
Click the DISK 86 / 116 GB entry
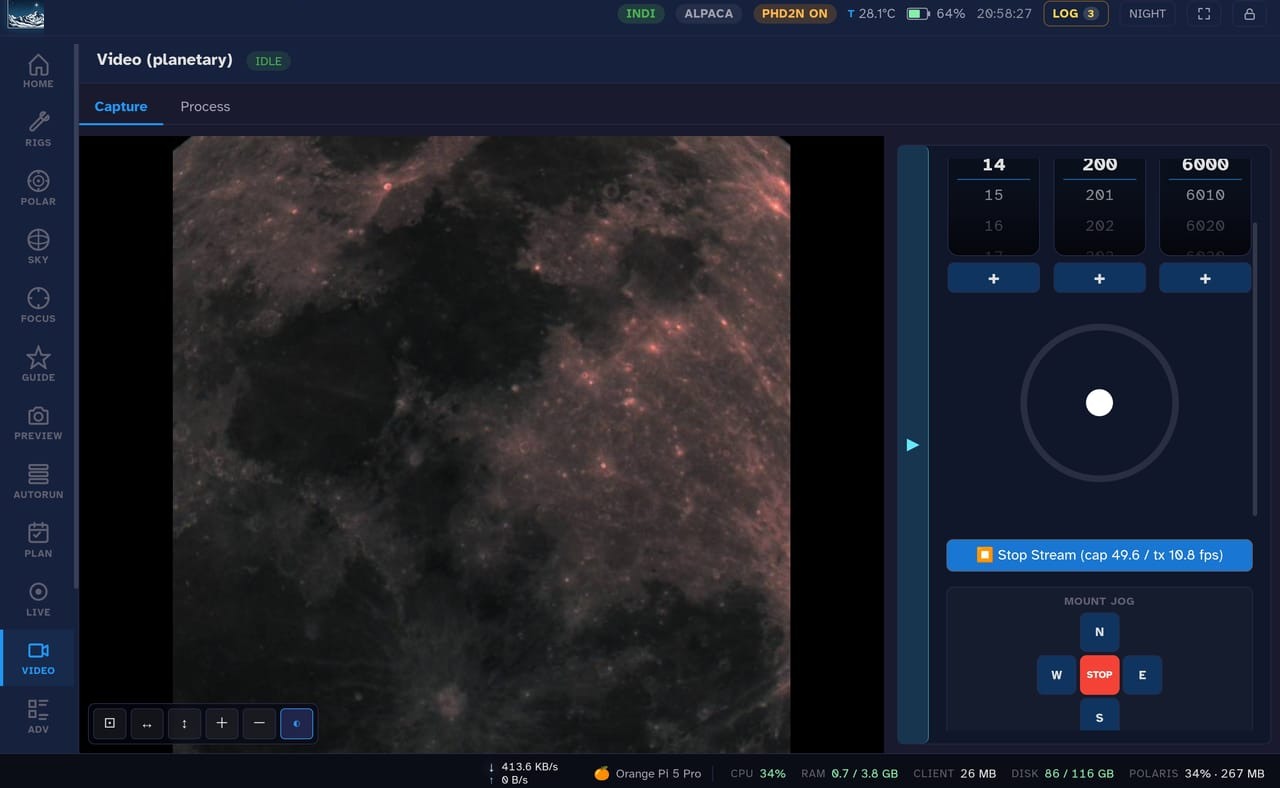pos(1062,773)
